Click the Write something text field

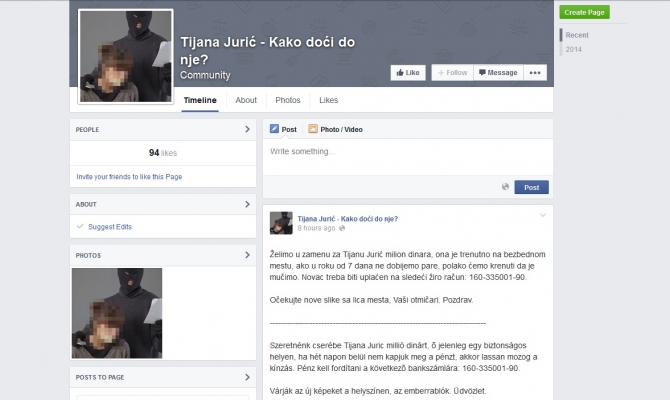405,152
